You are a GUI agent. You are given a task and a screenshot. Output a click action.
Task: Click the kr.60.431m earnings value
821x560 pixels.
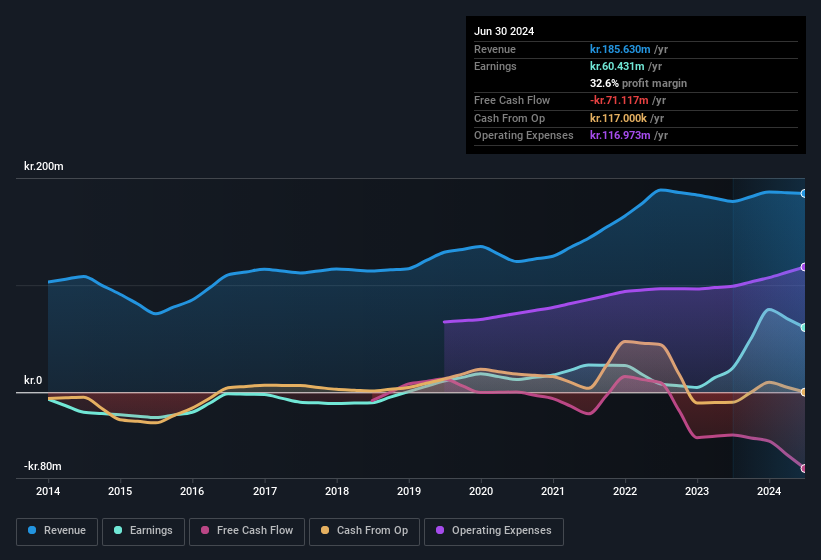[617, 66]
